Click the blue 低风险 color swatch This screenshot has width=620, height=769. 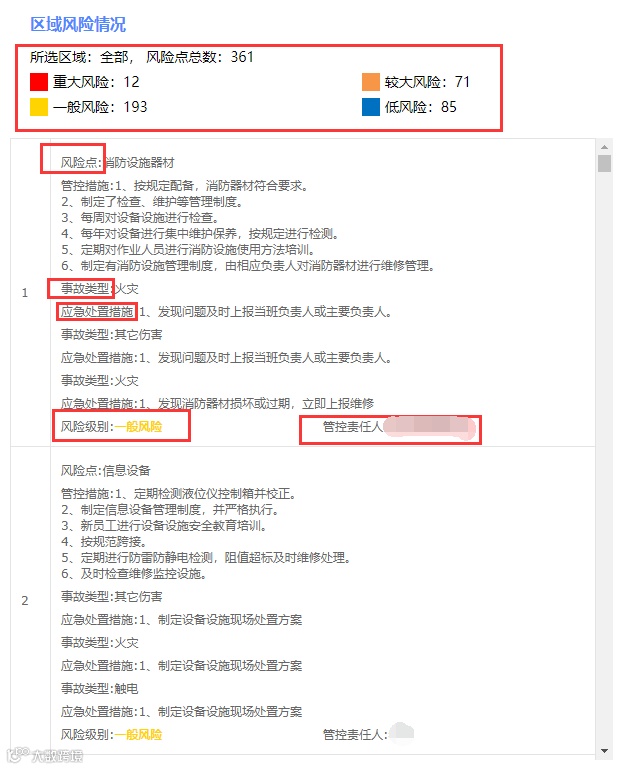pyautogui.click(x=371, y=107)
